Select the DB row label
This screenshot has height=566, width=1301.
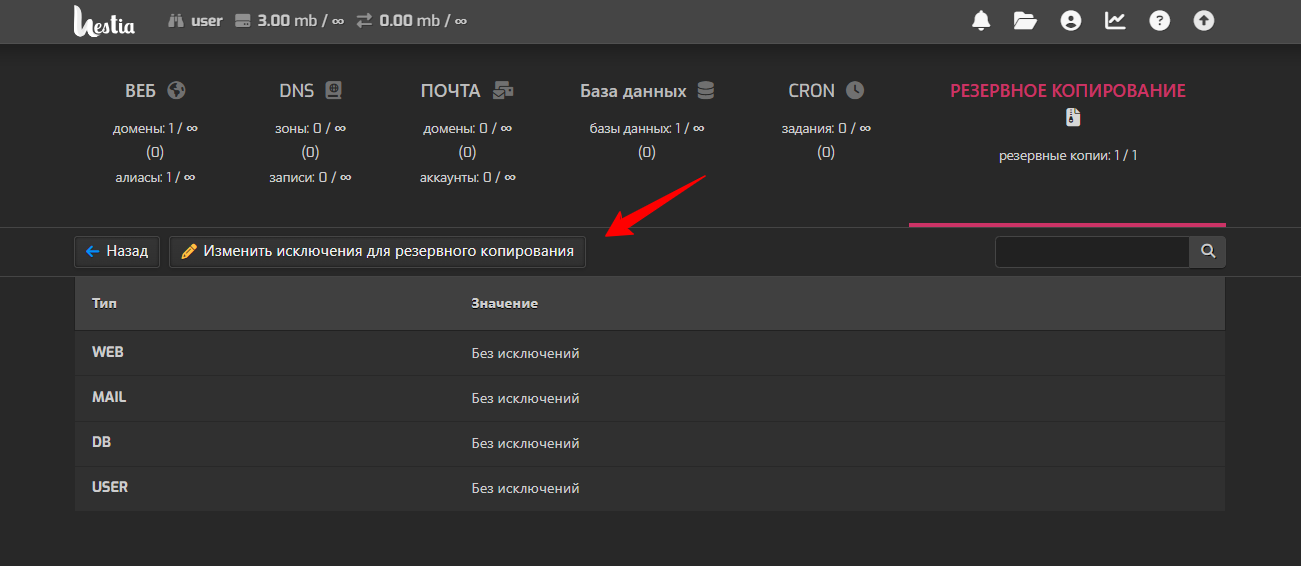(101, 442)
